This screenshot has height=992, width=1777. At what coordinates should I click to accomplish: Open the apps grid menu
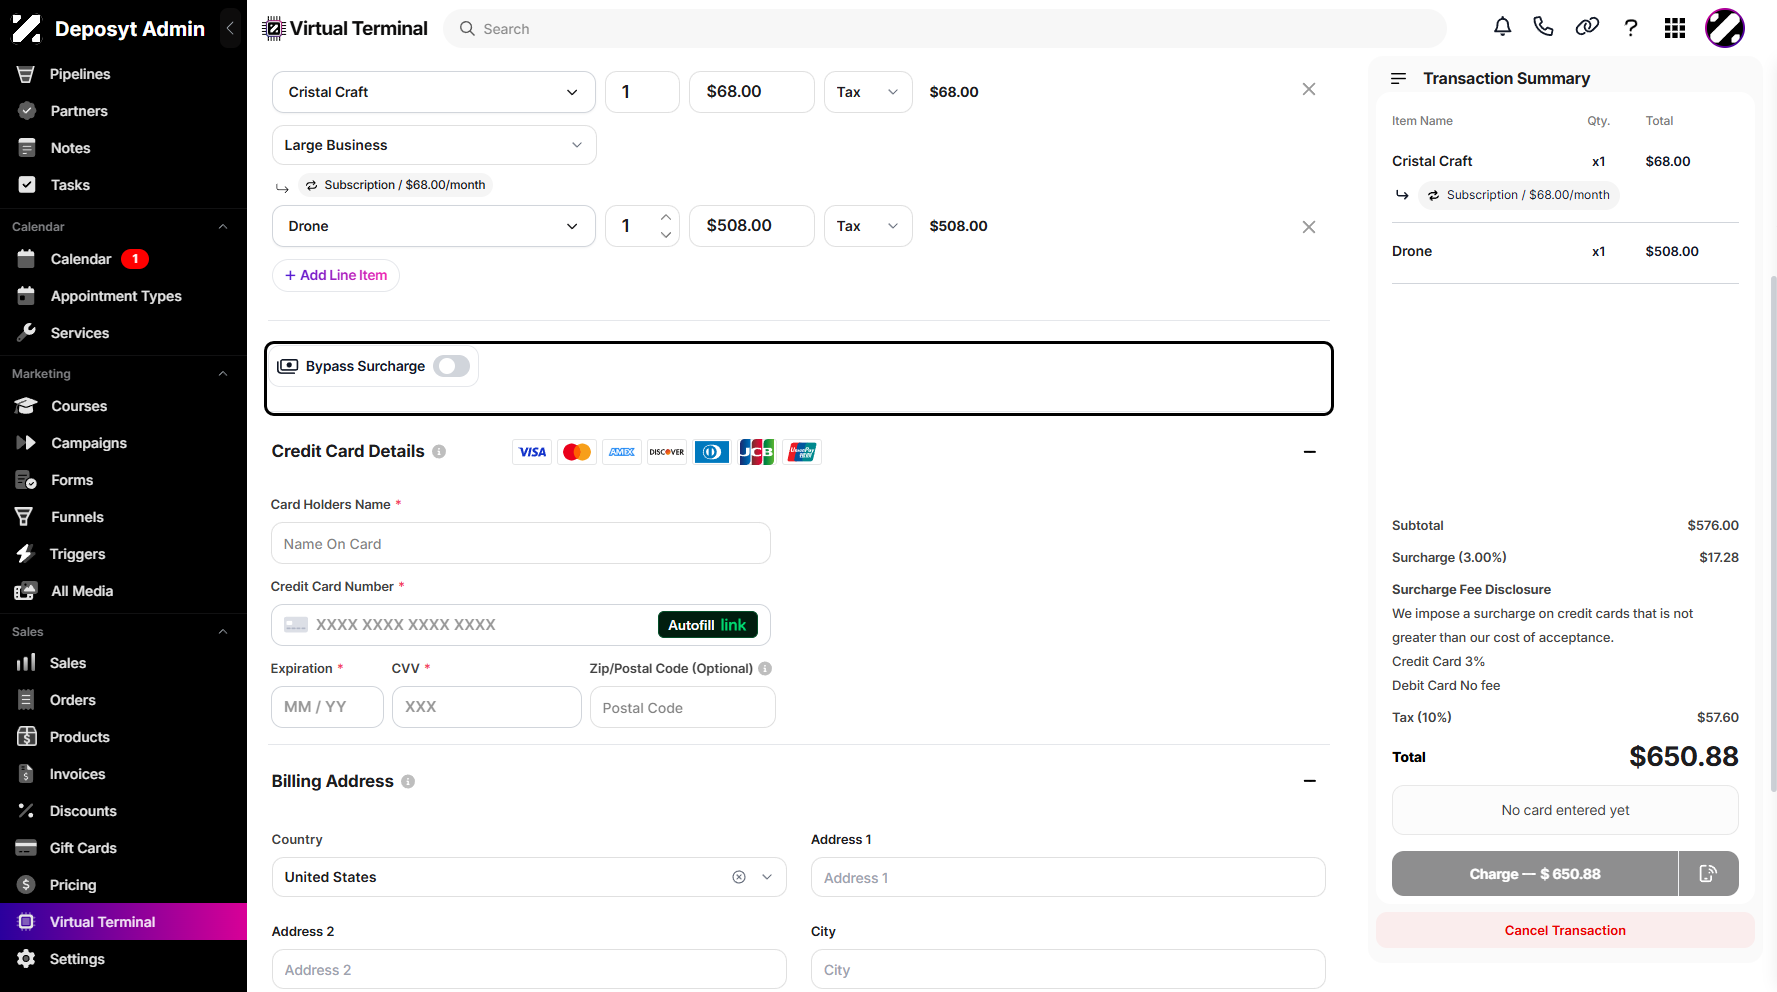[x=1675, y=28]
